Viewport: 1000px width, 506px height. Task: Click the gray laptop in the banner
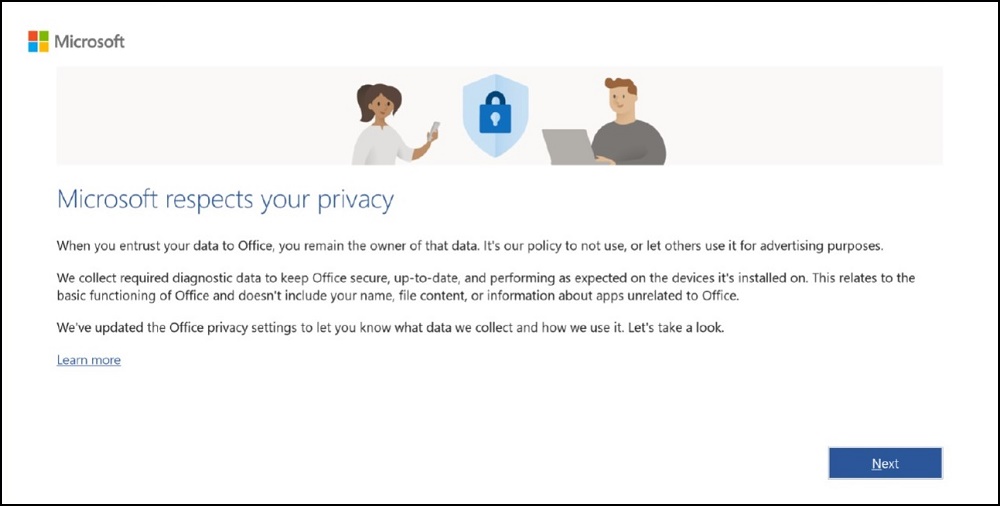(568, 146)
